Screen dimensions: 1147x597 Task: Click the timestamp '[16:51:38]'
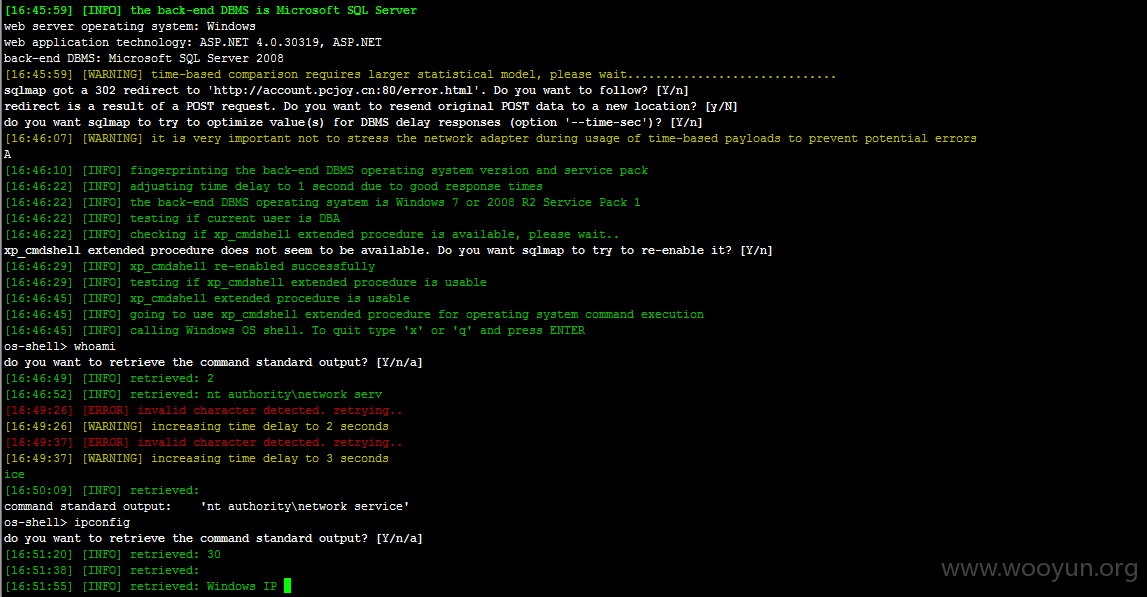(x=39, y=571)
